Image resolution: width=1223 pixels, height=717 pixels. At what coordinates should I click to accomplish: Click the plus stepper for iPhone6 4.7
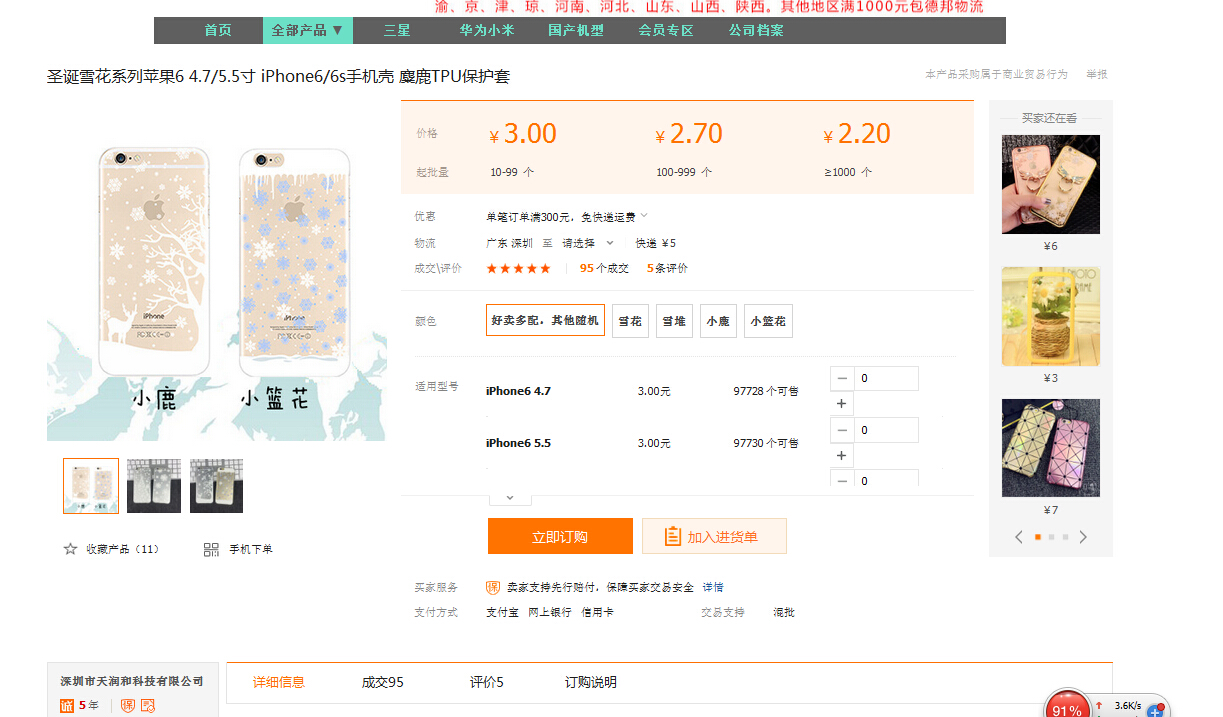[842, 404]
